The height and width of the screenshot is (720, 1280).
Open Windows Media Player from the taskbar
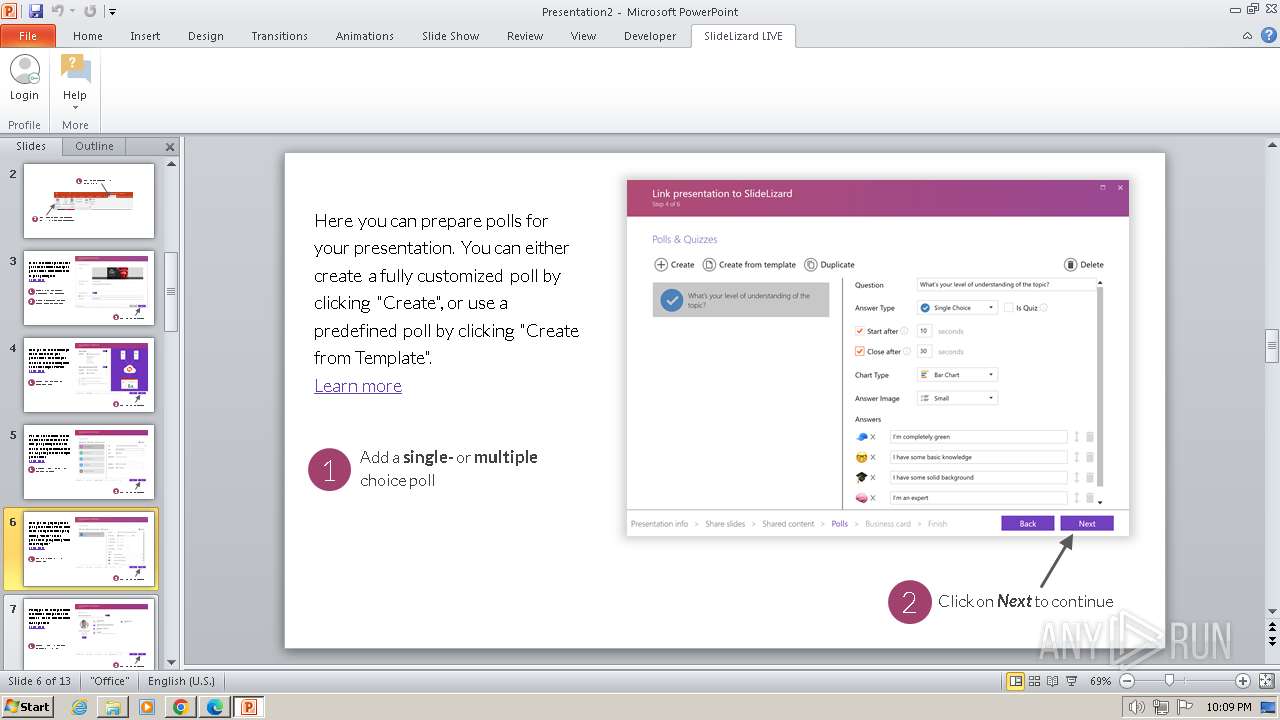click(x=147, y=707)
